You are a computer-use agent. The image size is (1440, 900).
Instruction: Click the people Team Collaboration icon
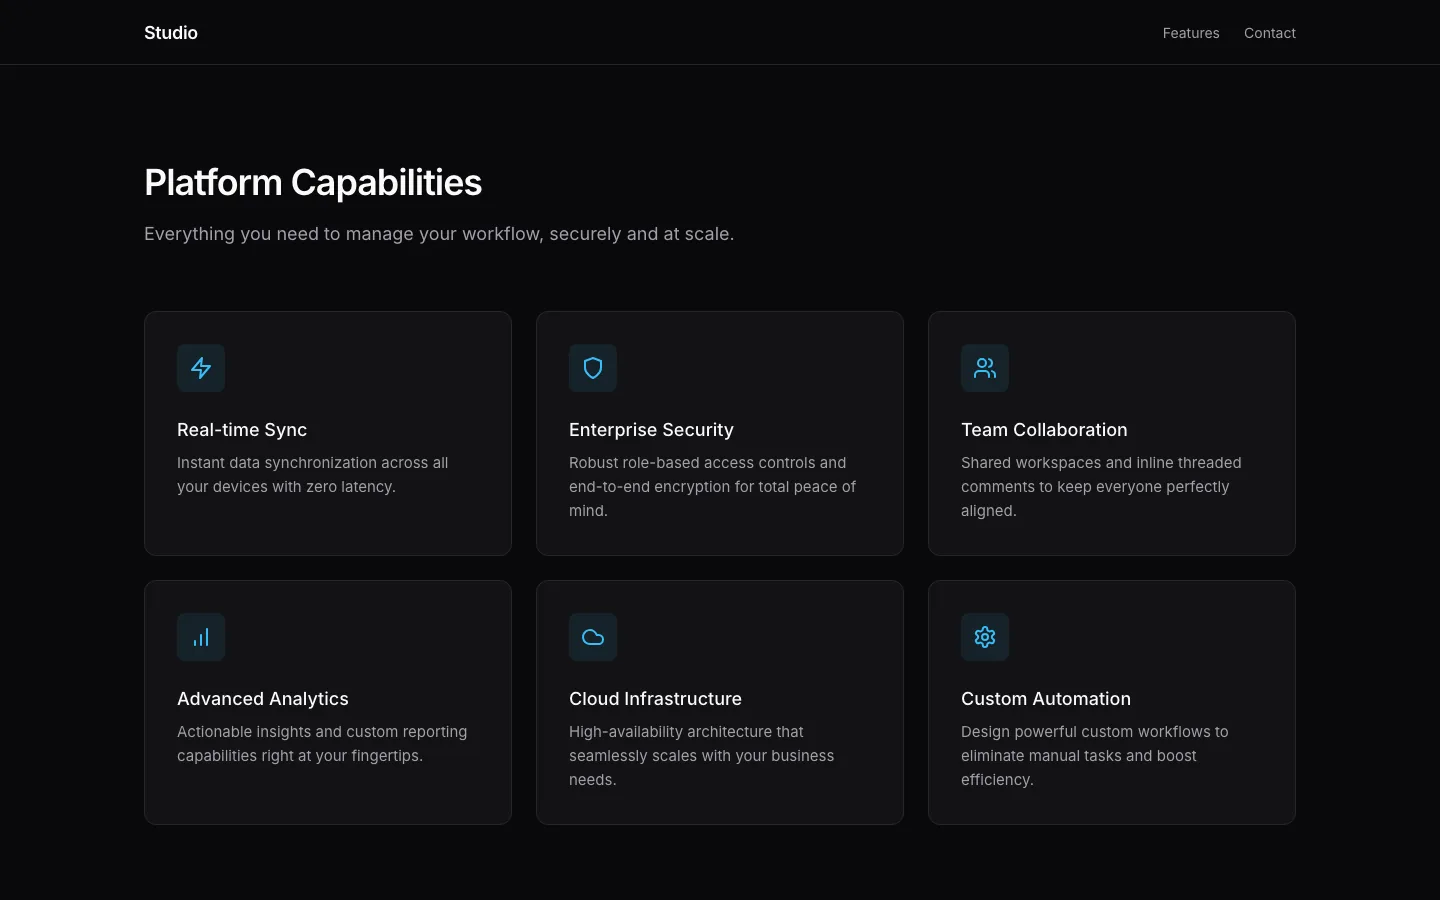(x=985, y=368)
